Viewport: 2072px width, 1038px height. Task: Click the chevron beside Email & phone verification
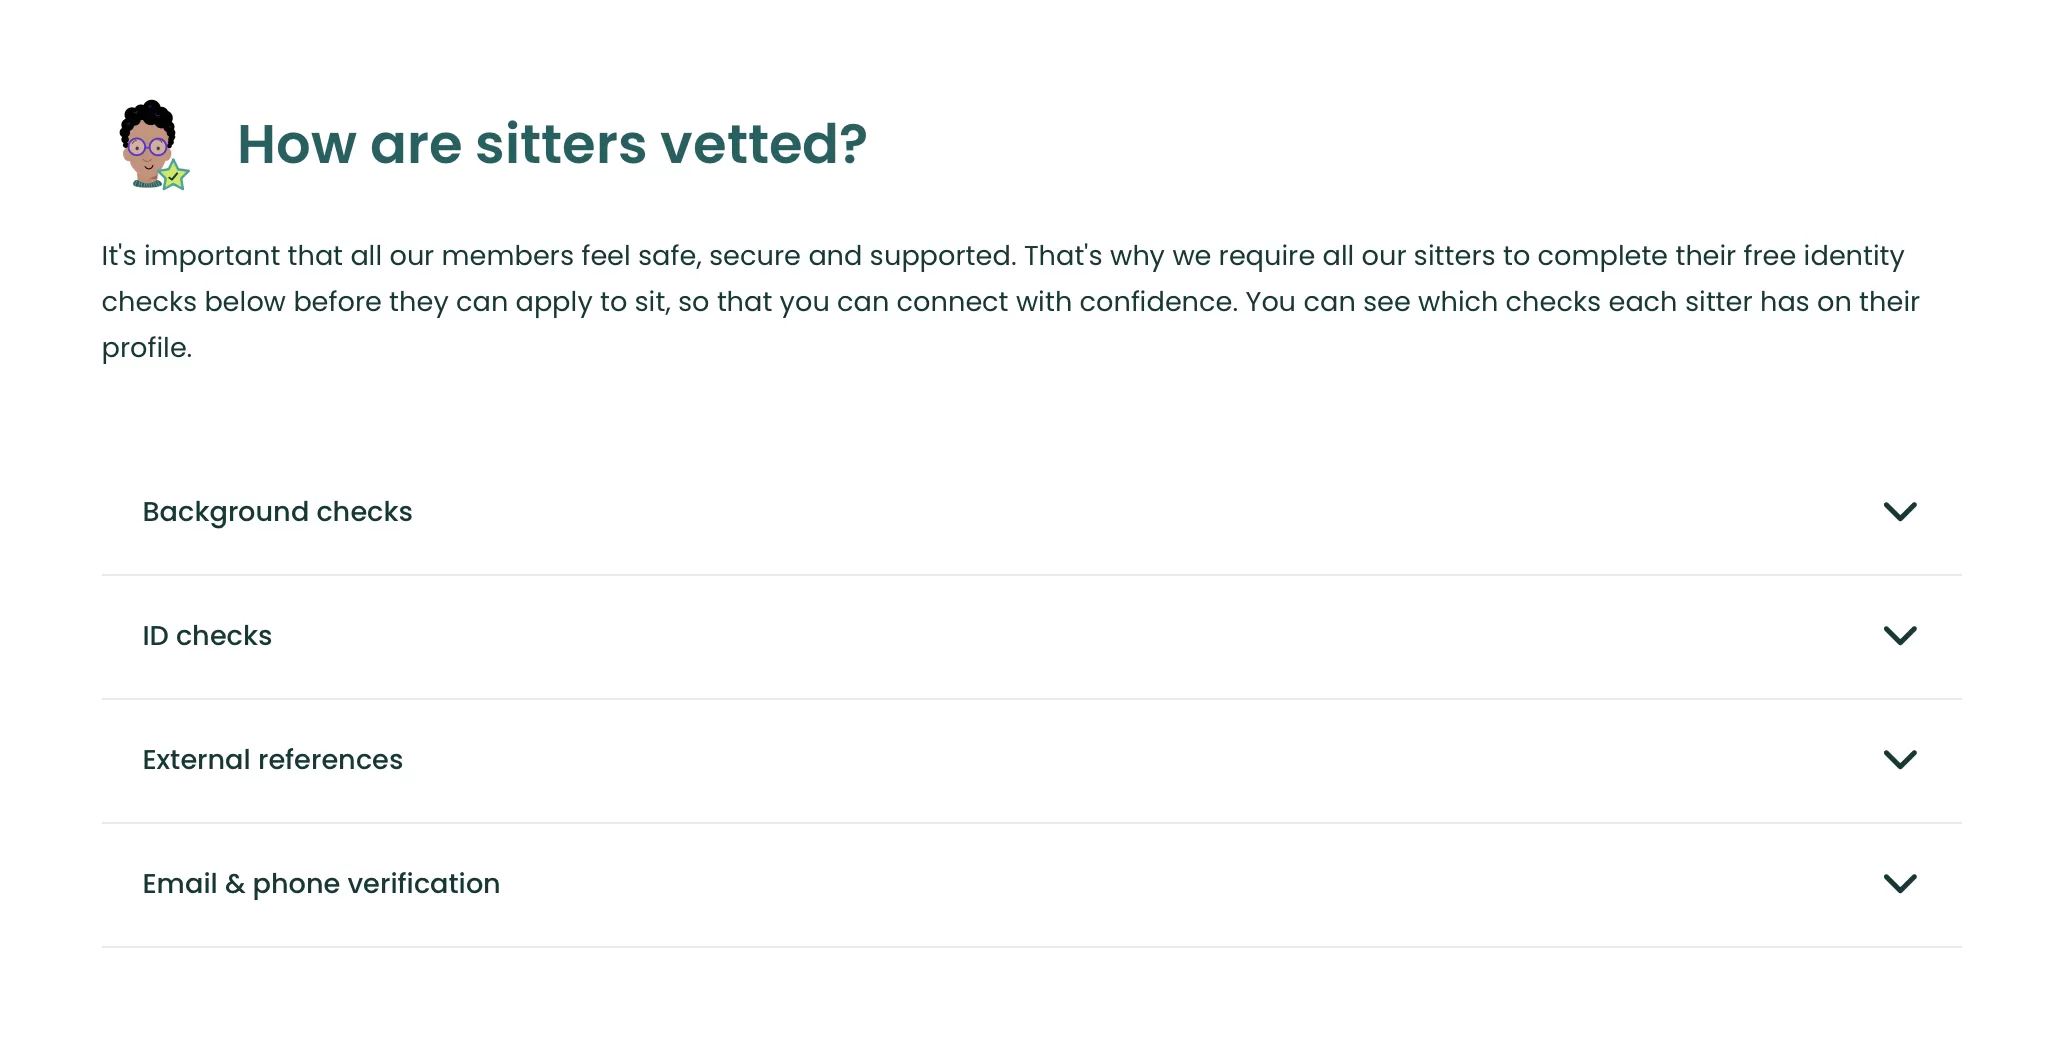point(1899,884)
